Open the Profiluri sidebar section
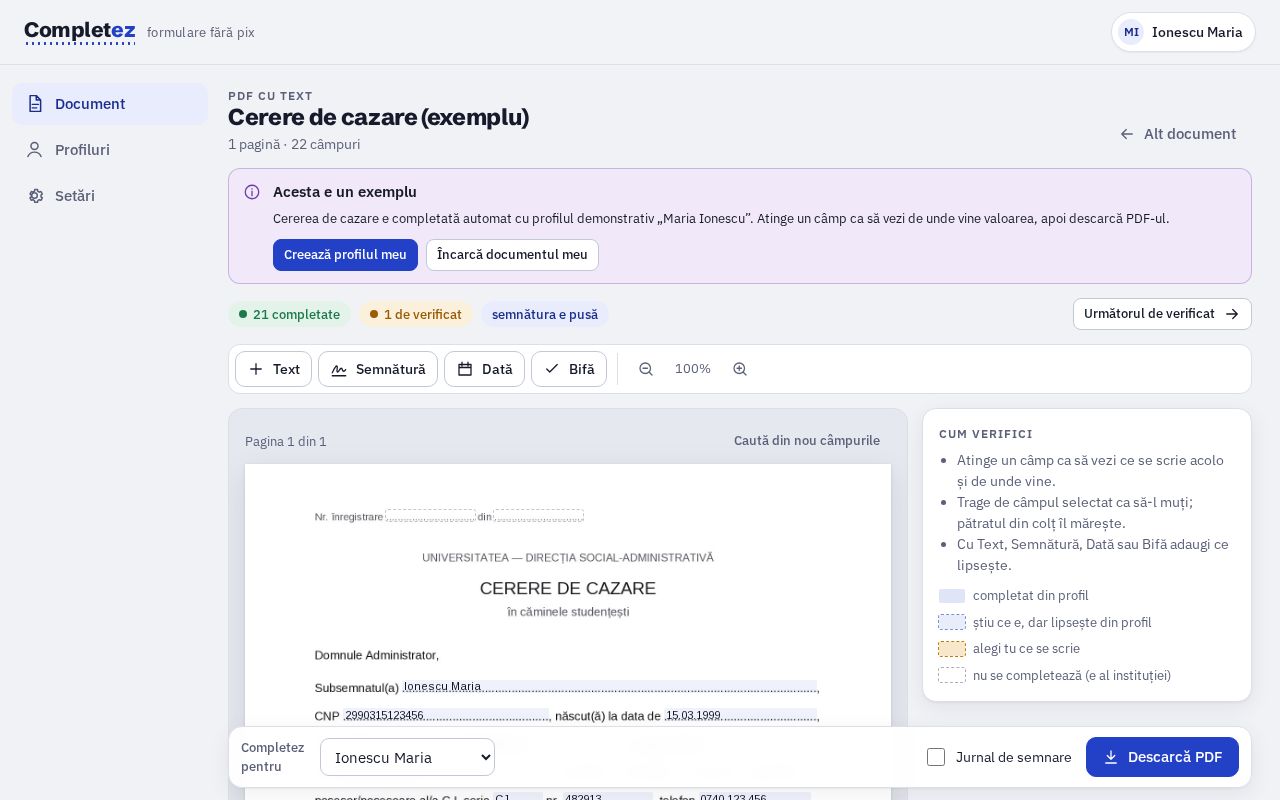 pos(110,150)
